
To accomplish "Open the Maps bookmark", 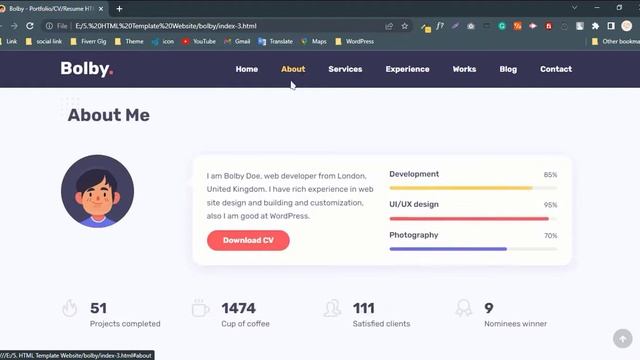I will [313, 41].
